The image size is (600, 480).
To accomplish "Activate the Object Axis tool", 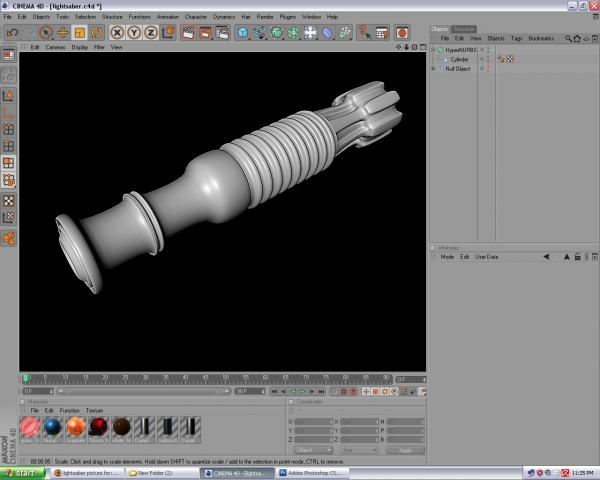I will [x=8, y=113].
